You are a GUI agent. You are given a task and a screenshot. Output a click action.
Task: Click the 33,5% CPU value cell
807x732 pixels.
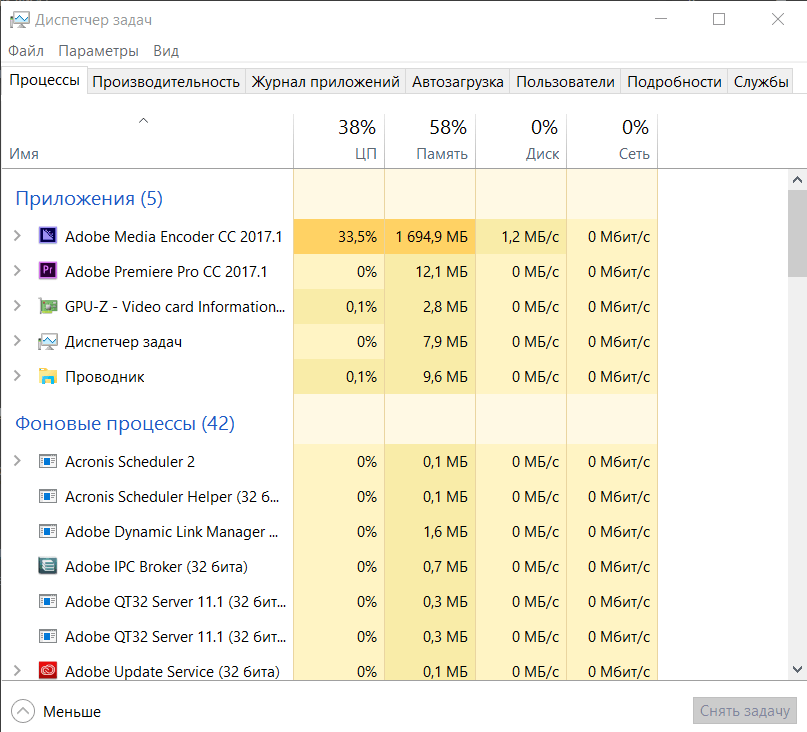coord(339,236)
